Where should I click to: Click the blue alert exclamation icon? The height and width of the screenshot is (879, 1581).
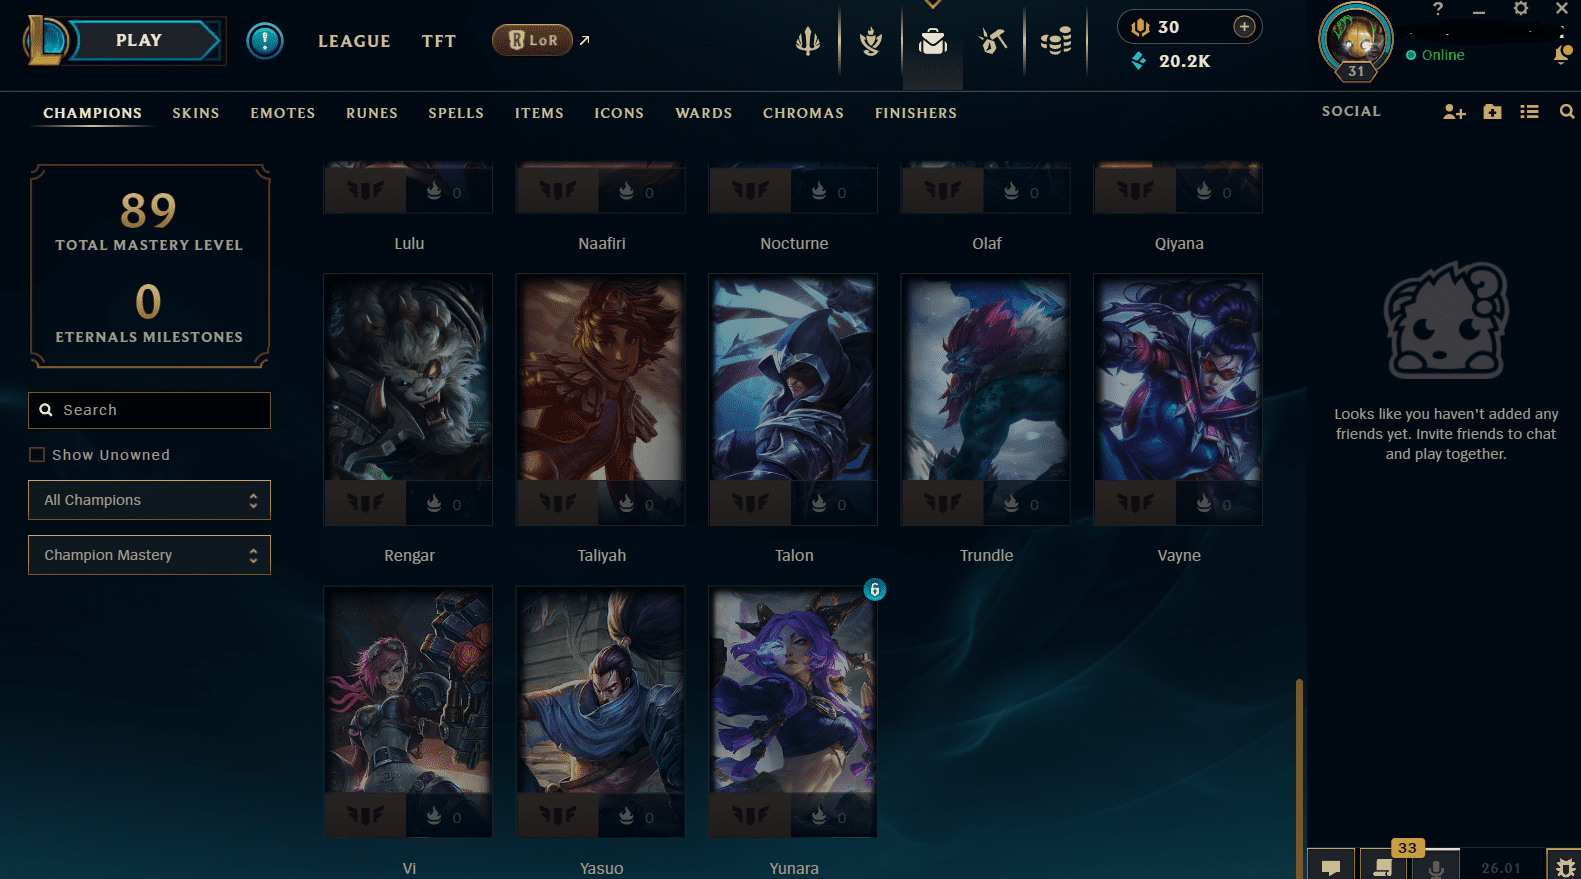point(265,41)
